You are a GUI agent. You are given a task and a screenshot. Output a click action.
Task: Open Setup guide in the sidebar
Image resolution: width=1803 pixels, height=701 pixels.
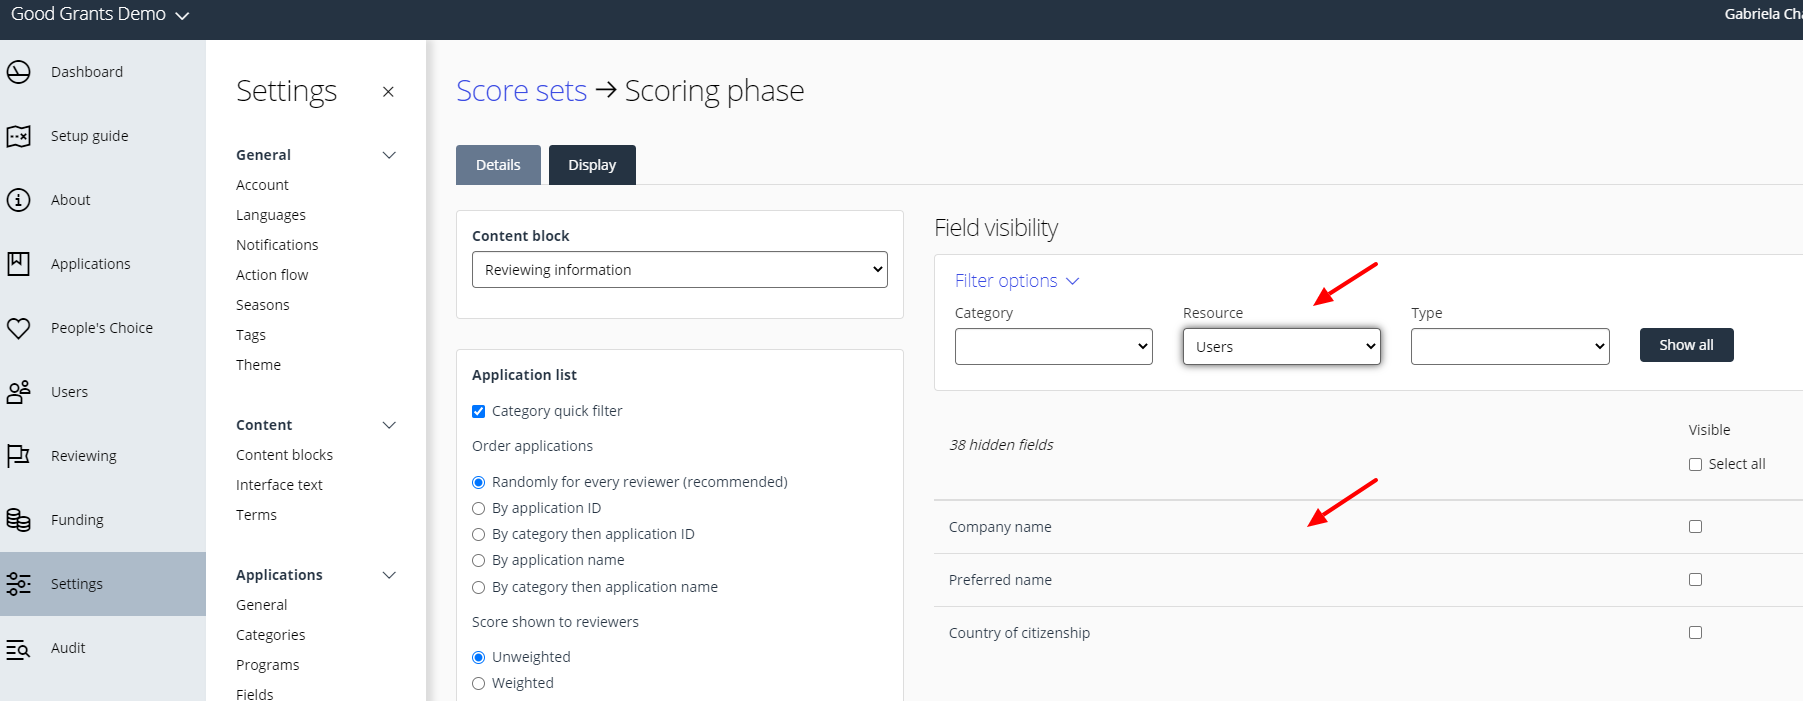tap(90, 136)
